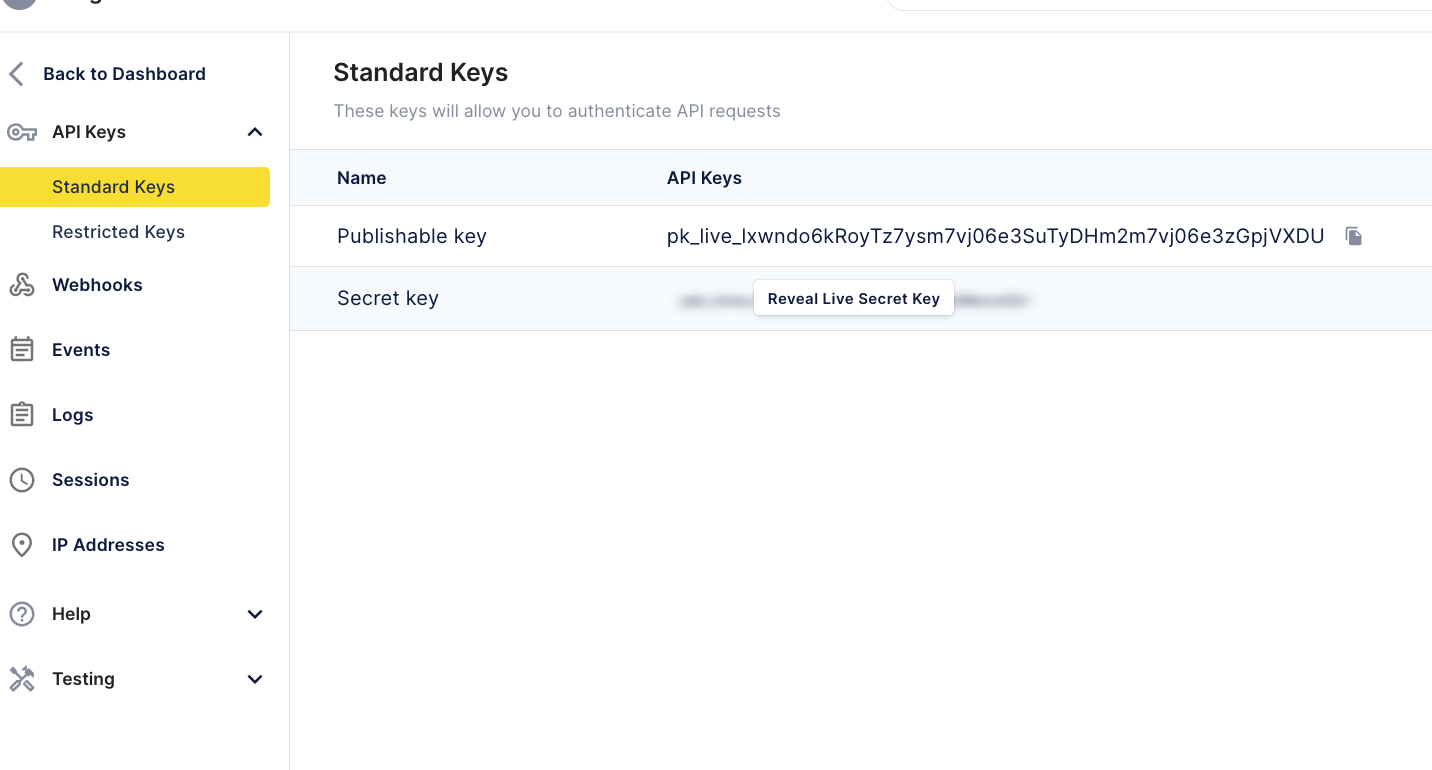Click the Testing hammer icon
The width and height of the screenshot is (1432, 770).
[x=21, y=678]
